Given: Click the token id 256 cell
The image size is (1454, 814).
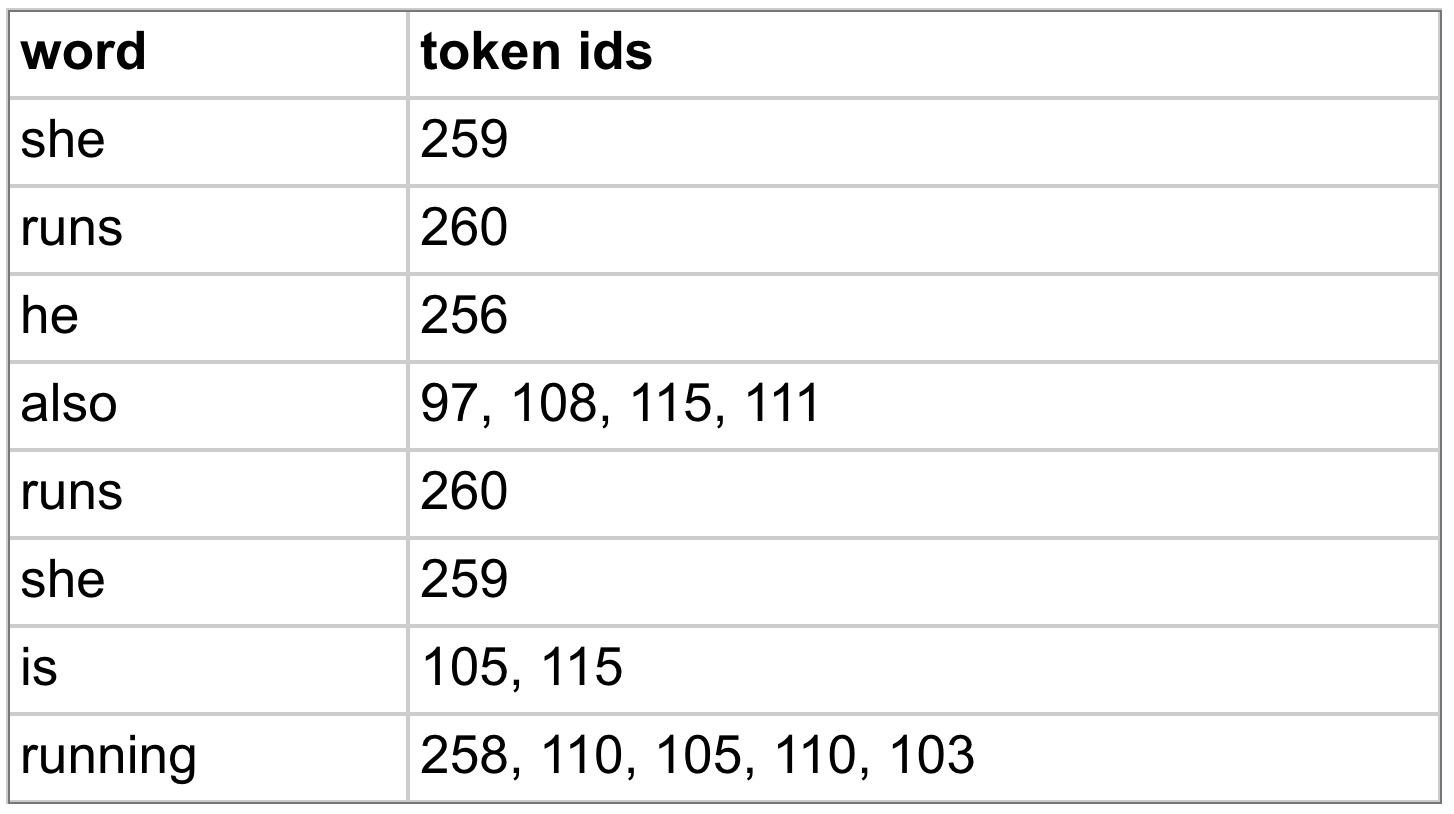Looking at the screenshot, I should pyautogui.click(x=464, y=317).
